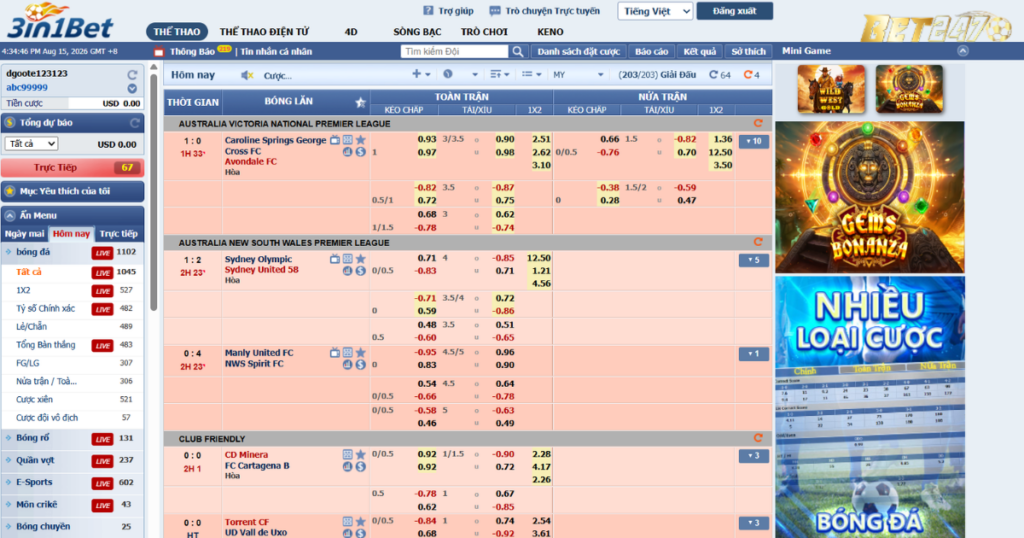The height and width of the screenshot is (538, 1024).
Task: Expand 3 more markets for CD Minera match
Action: pyautogui.click(x=754, y=456)
